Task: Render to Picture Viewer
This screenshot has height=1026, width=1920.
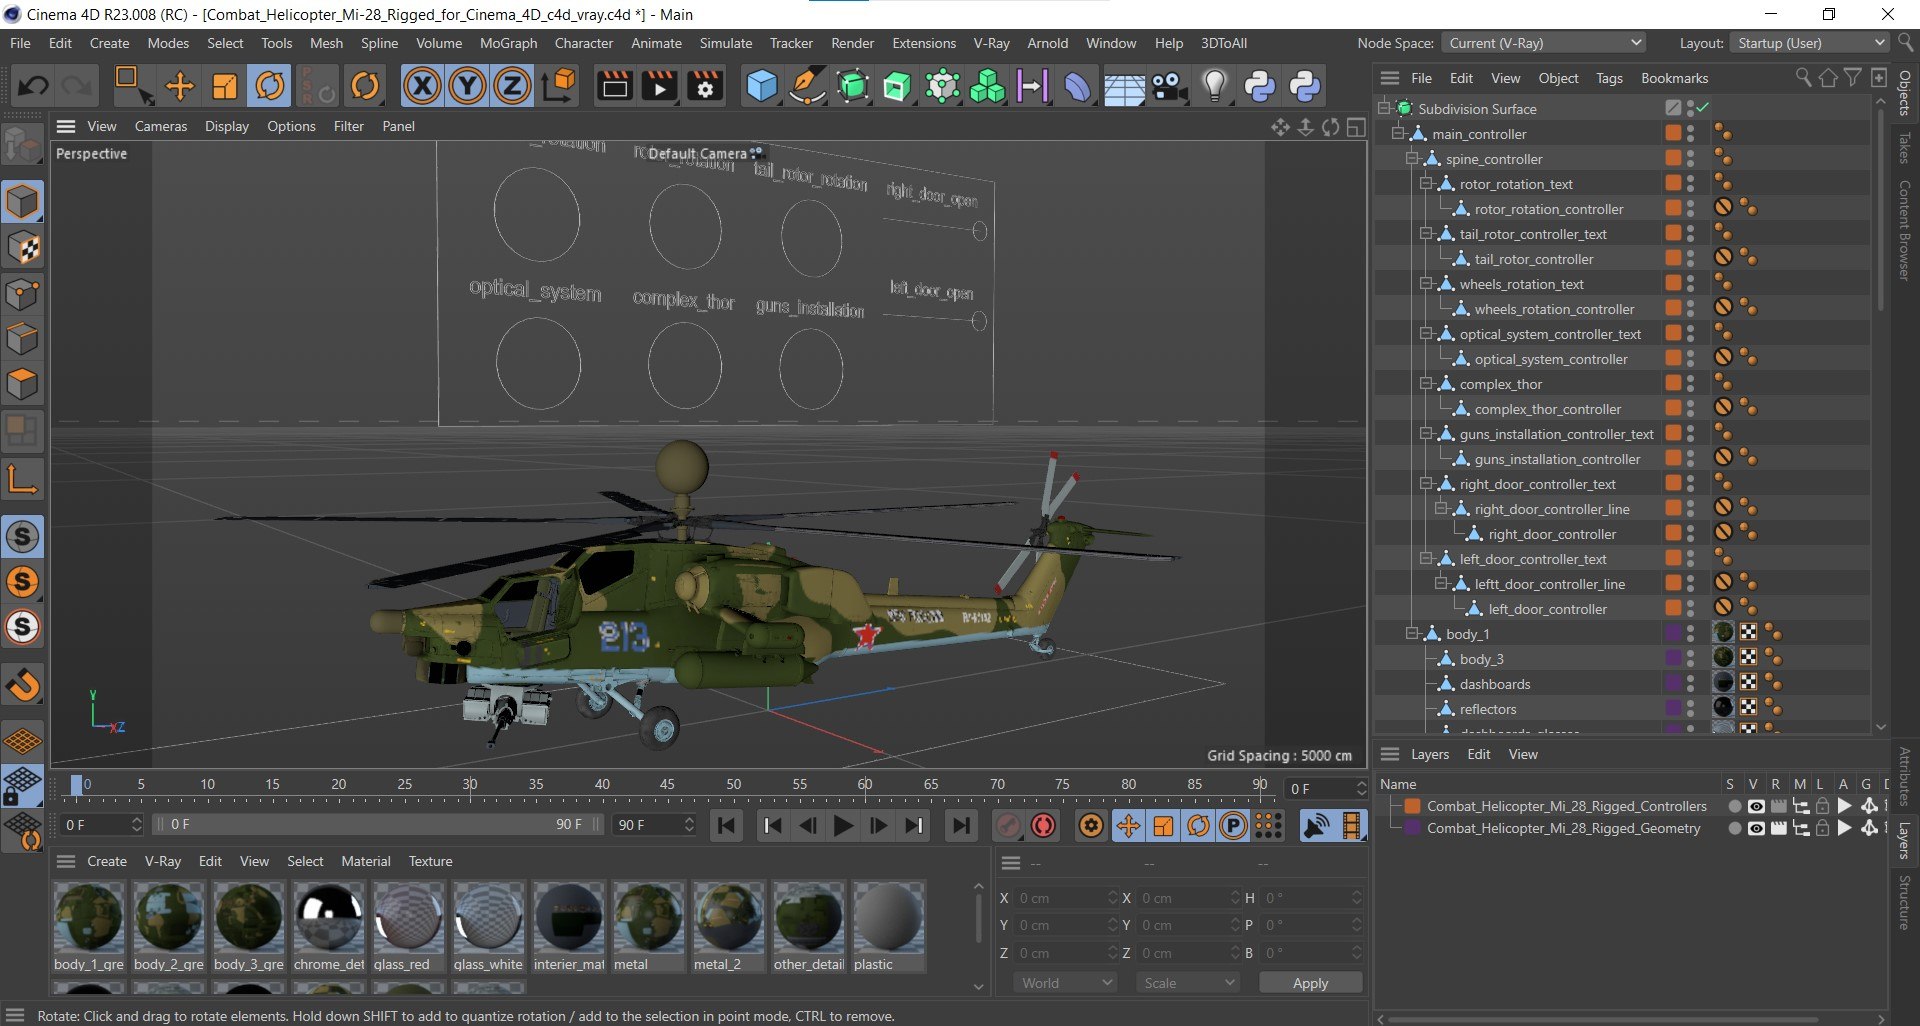Action: pyautogui.click(x=660, y=86)
